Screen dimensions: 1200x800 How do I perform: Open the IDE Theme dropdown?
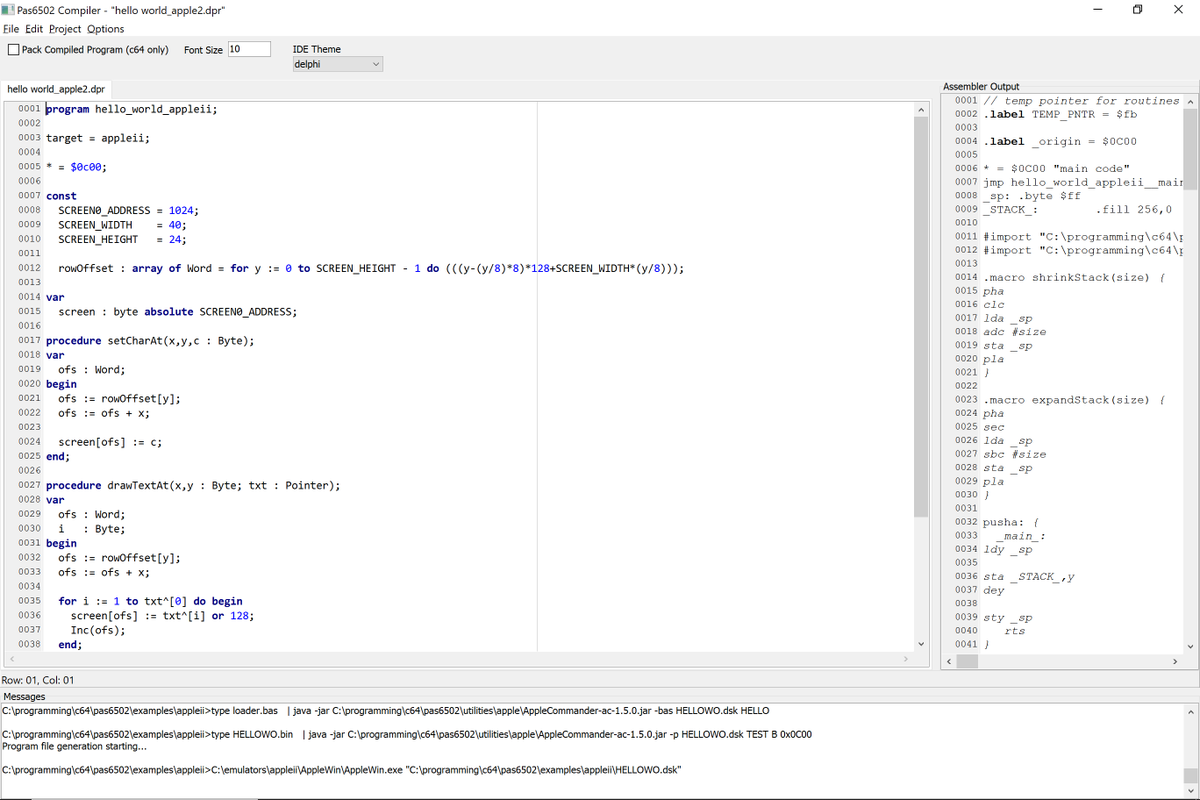click(x=337, y=64)
